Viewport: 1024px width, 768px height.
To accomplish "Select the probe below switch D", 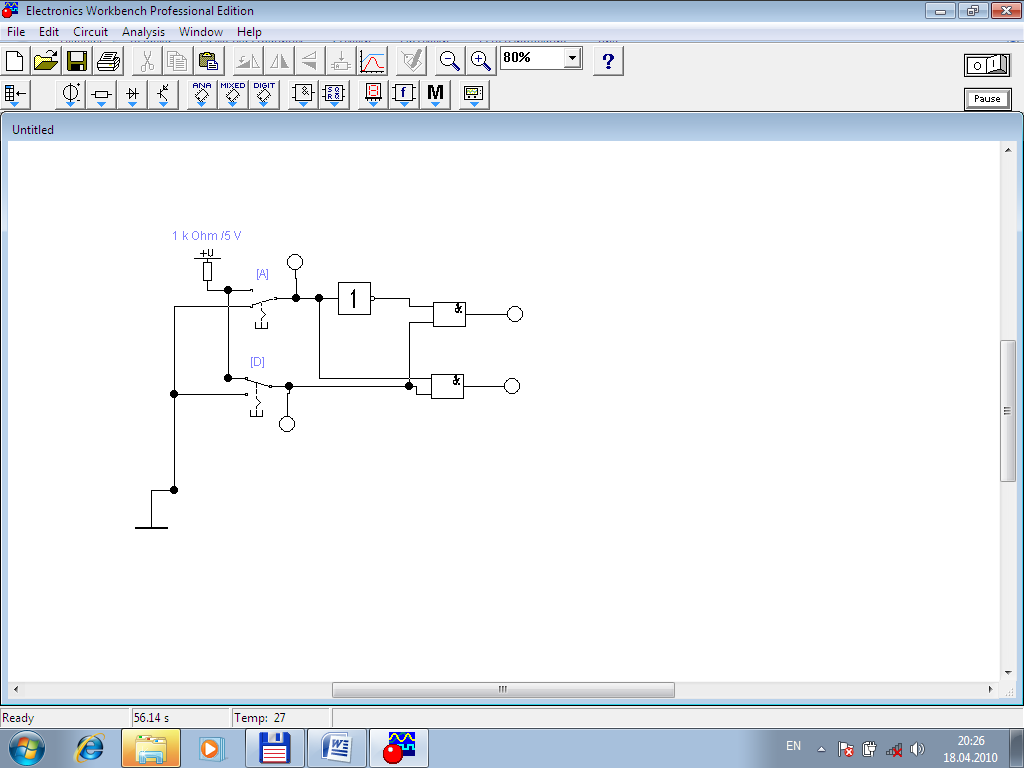I will coord(287,424).
